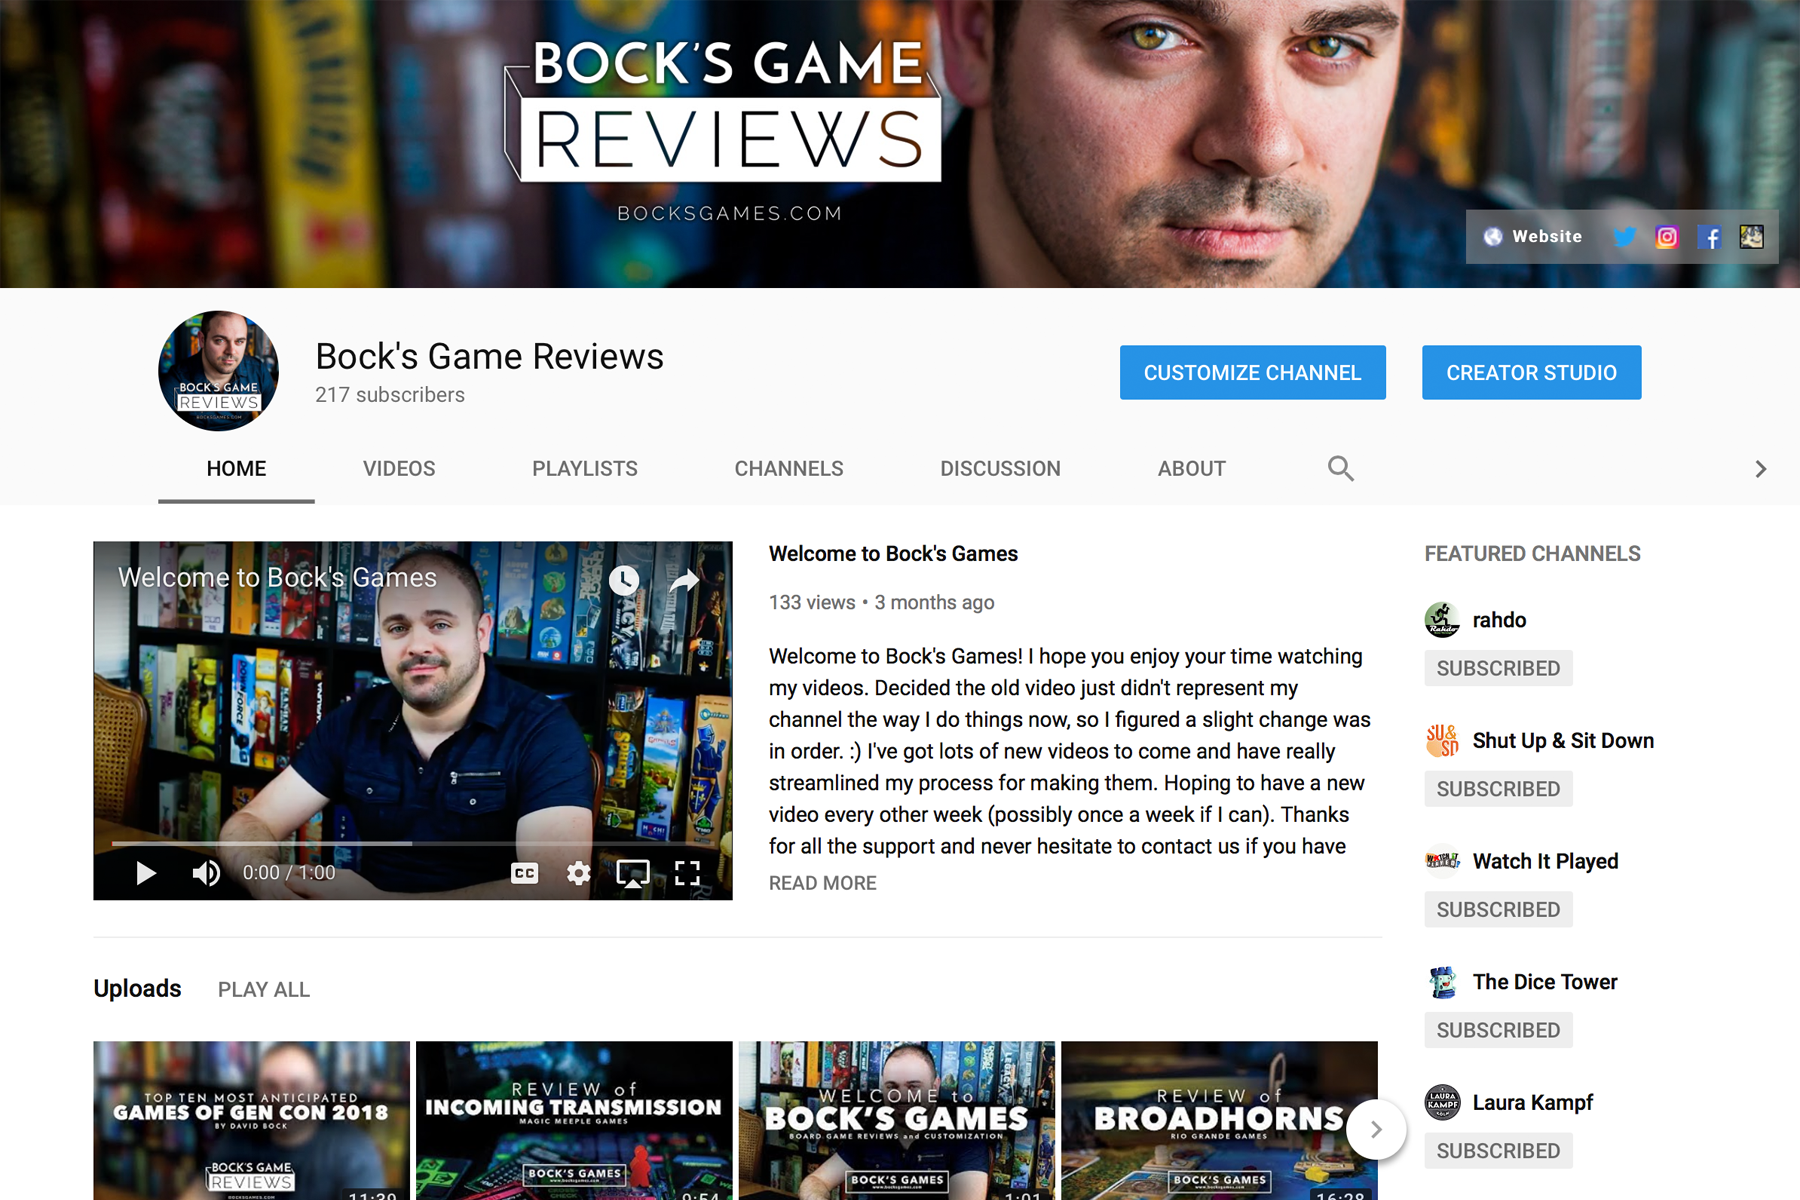Click Play All for uploads
The height and width of the screenshot is (1200, 1800).
click(x=264, y=989)
